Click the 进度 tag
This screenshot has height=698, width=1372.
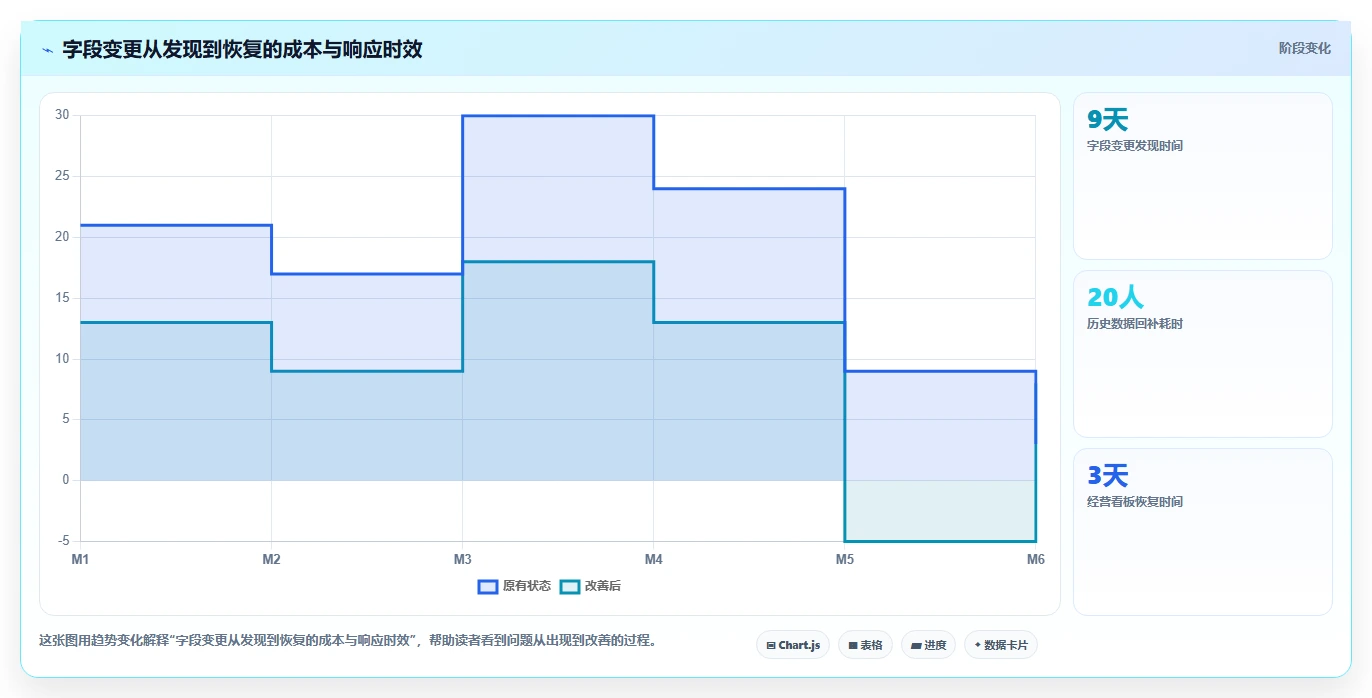[928, 645]
